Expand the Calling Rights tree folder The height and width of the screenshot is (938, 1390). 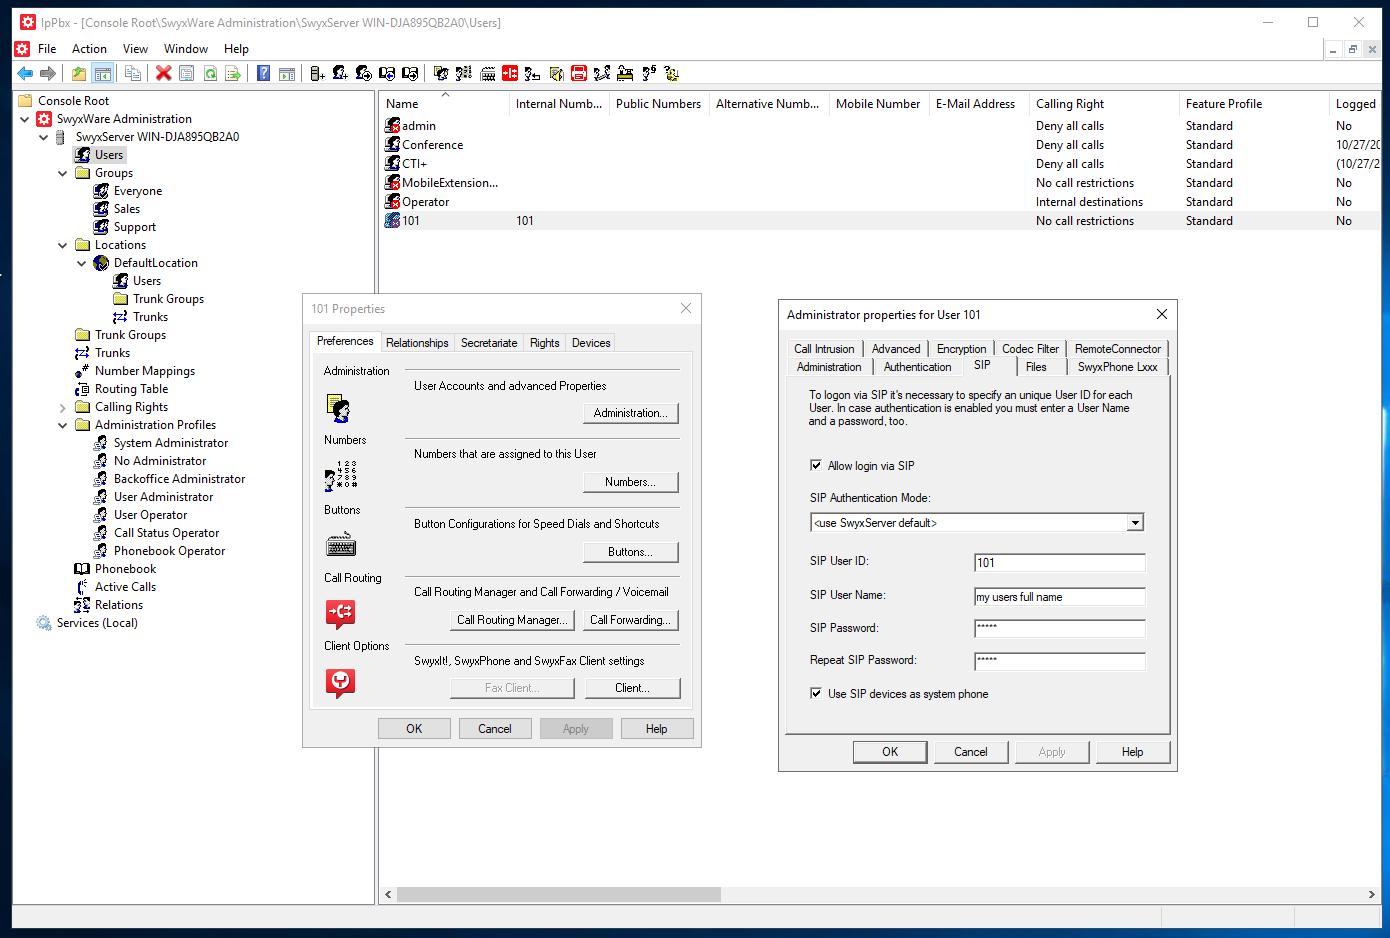click(x=62, y=408)
